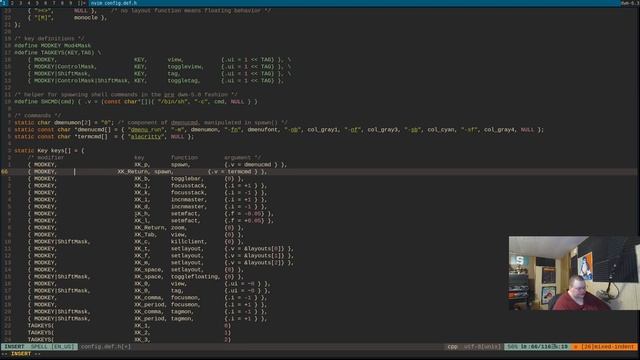Place cursor on the #define MODKEY Mod4Mask line
This screenshot has width=640, height=360.
pyautogui.click(x=53, y=45)
